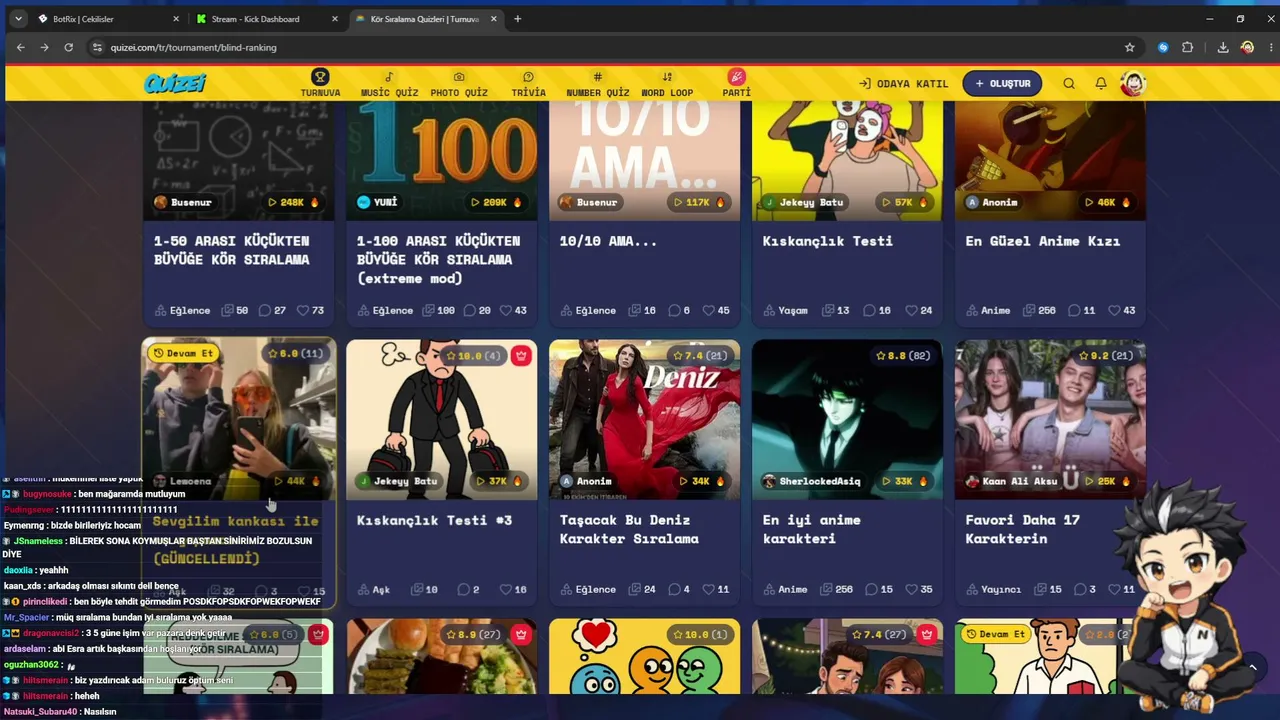1280x720 pixels.
Task: Open the tab search dropdown arrow
Action: click(x=18, y=19)
